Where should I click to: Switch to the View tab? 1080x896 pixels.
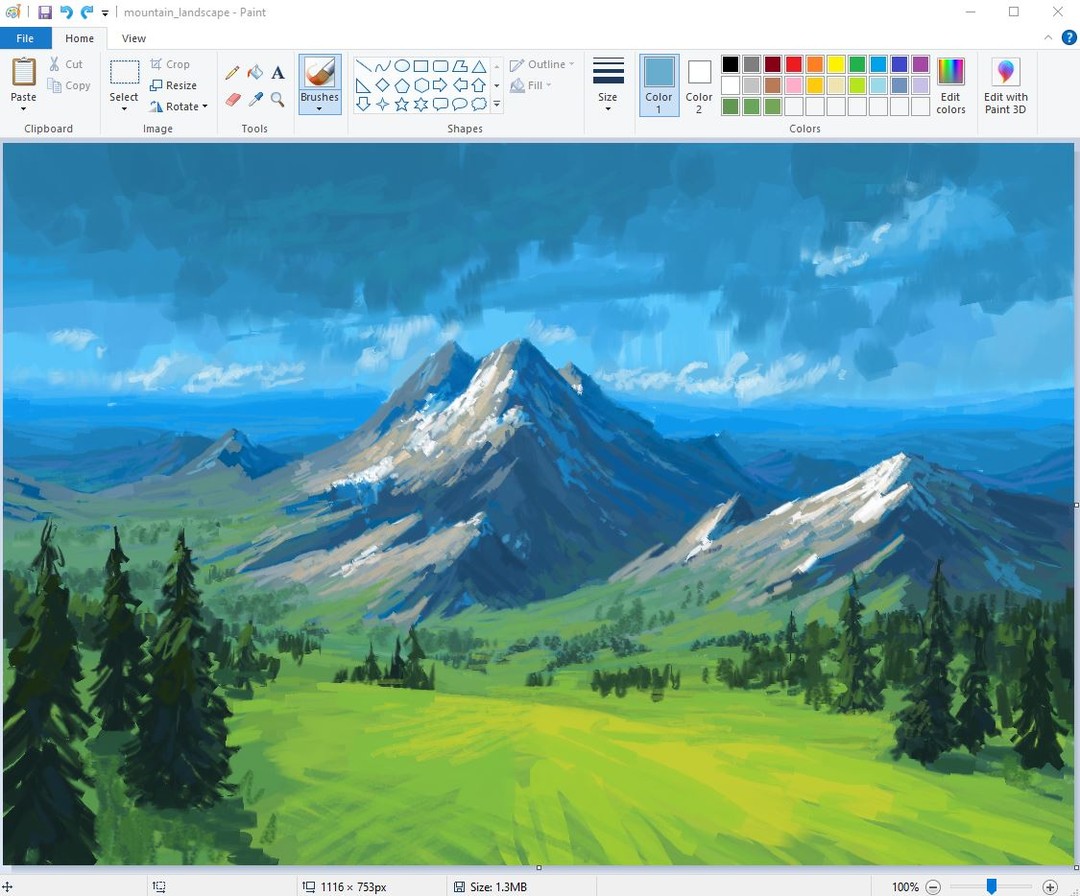click(x=134, y=39)
